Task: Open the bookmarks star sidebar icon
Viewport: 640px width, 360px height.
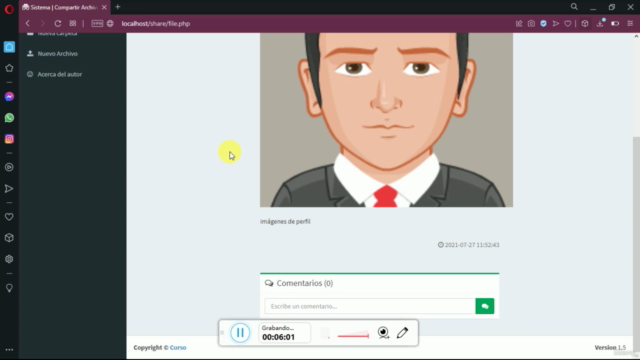Action: 9,68
